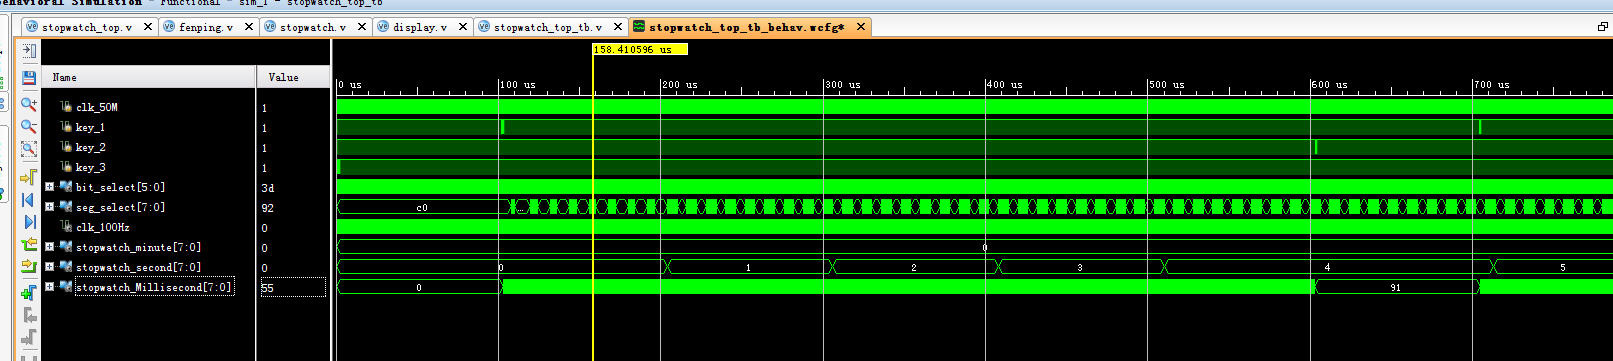
Task: Select the stopwatch_second[7:0] signal name
Action: tap(138, 267)
